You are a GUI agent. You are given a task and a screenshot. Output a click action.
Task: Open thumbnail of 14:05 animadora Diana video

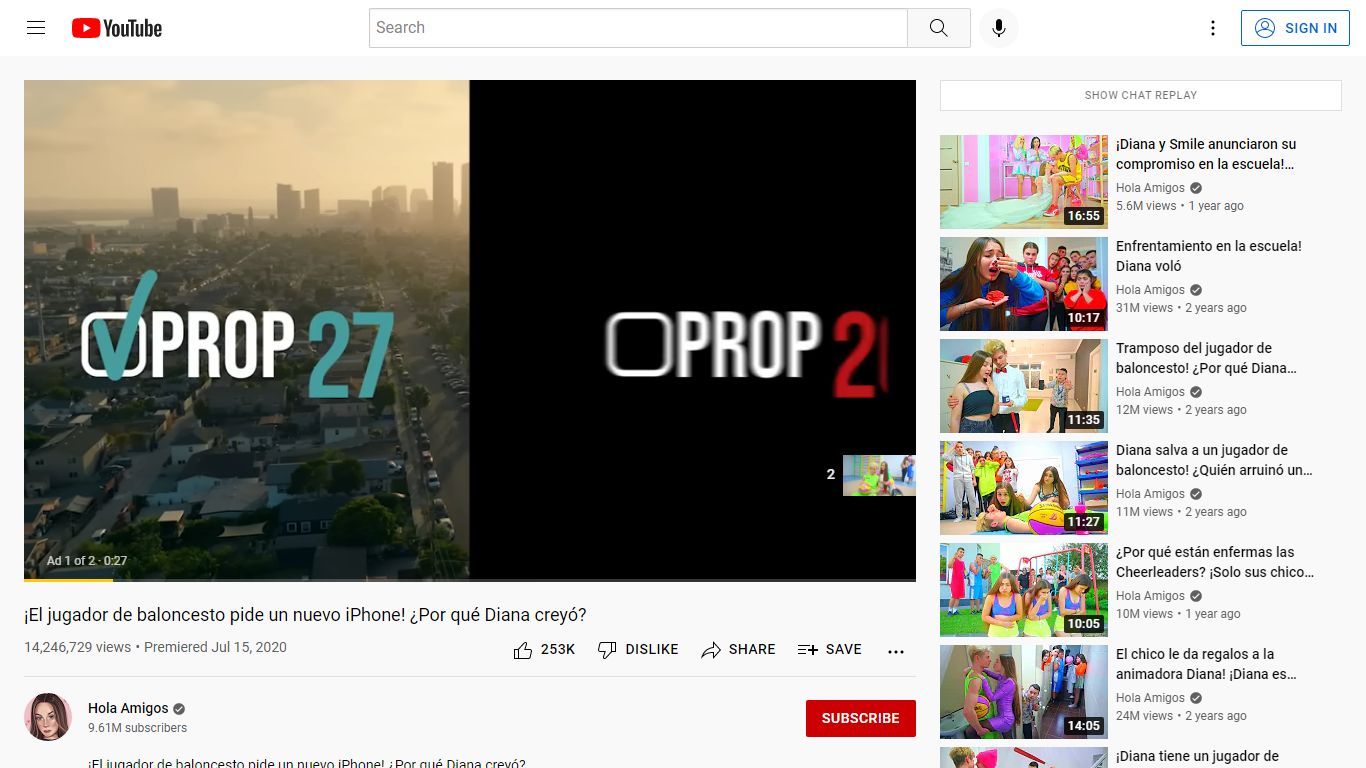(1024, 692)
